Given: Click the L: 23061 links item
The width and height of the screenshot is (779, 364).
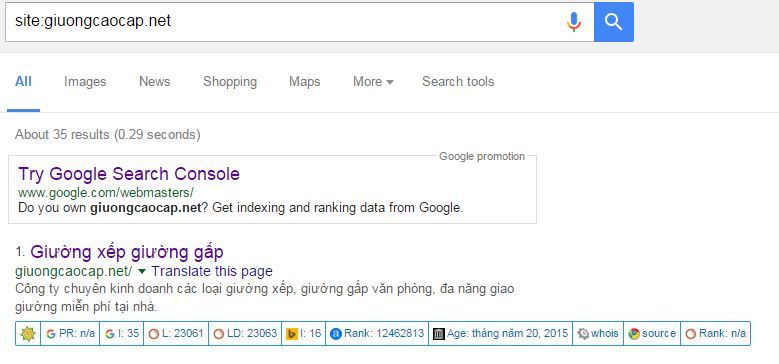Looking at the screenshot, I should click(176, 334).
